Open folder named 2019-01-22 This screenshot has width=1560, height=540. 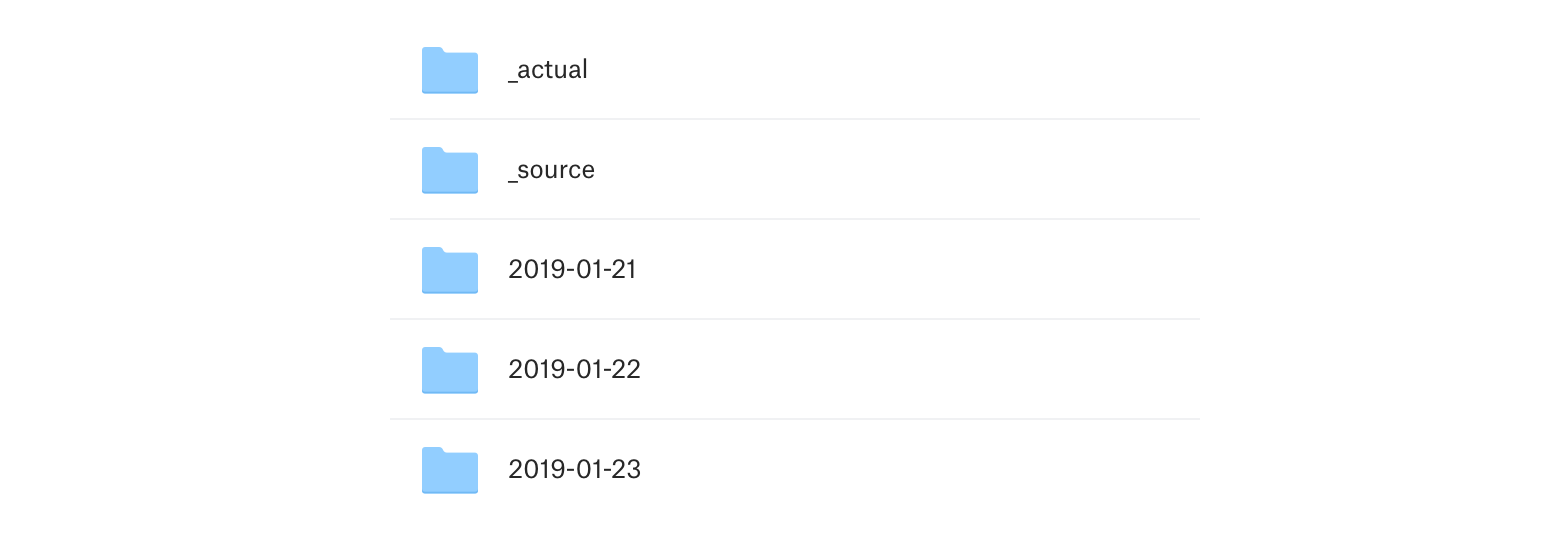pos(574,370)
